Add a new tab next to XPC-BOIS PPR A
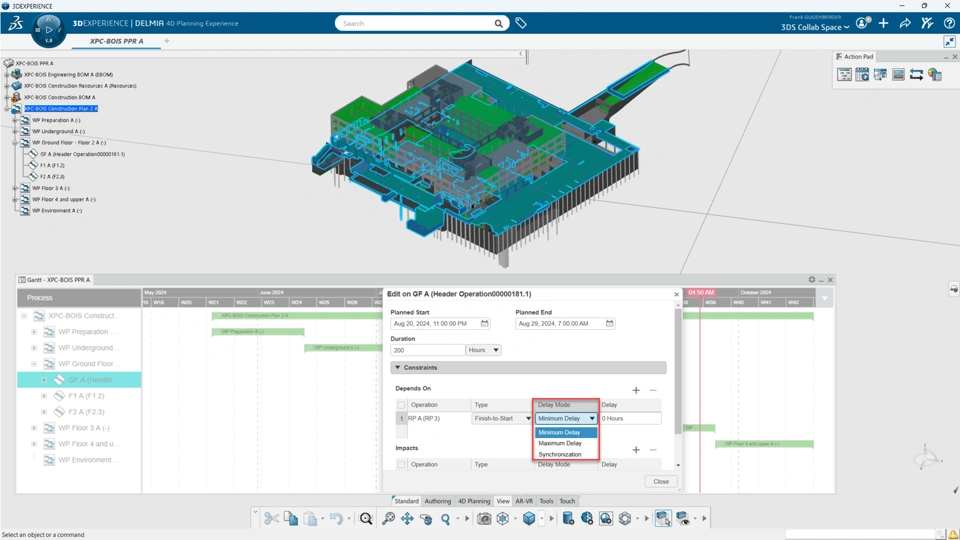 pyautogui.click(x=167, y=41)
